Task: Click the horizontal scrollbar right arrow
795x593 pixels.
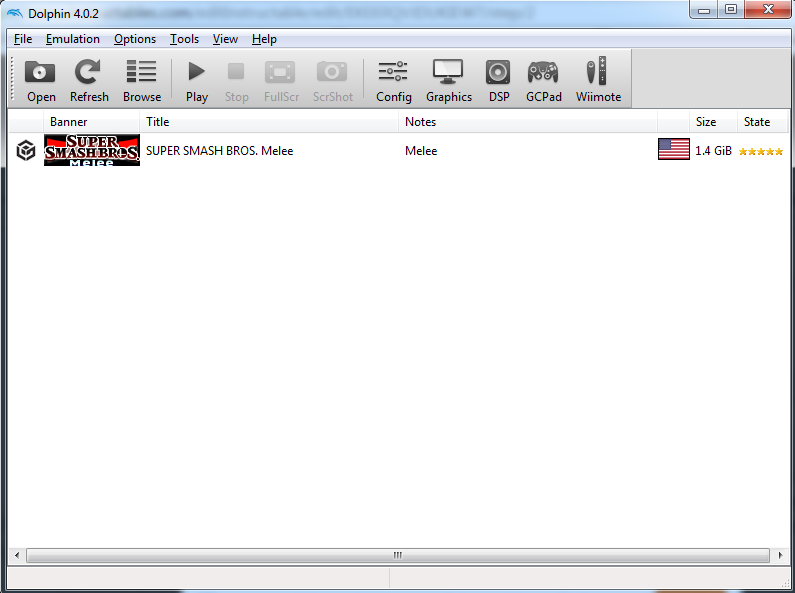Action: (x=780, y=555)
